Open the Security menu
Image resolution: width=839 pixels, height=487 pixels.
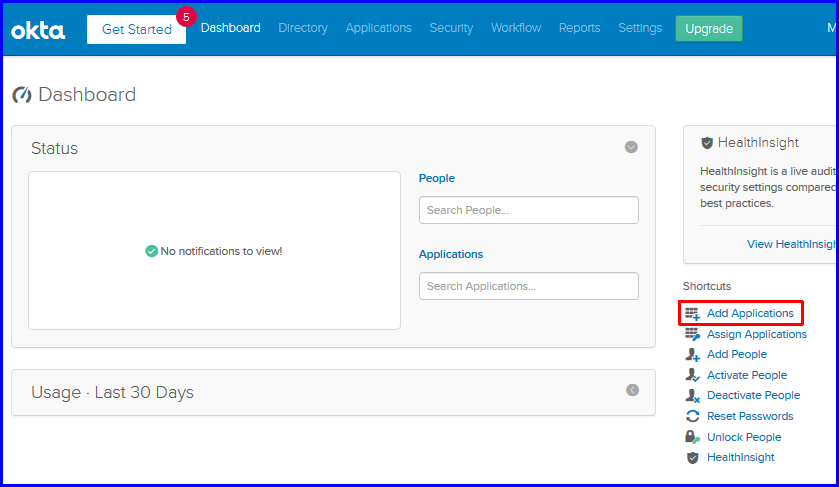pos(451,28)
